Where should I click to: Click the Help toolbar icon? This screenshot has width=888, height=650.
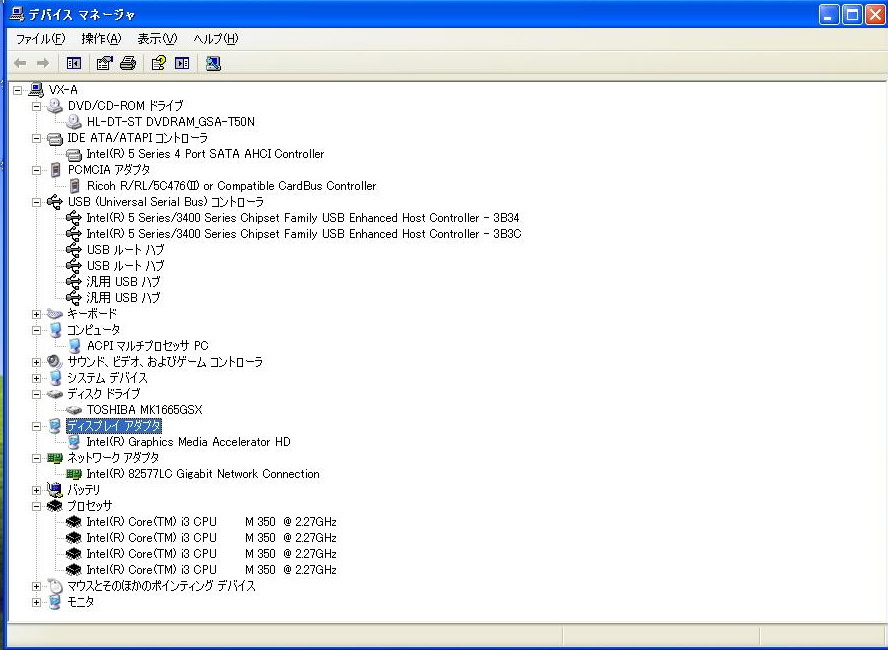pos(159,63)
